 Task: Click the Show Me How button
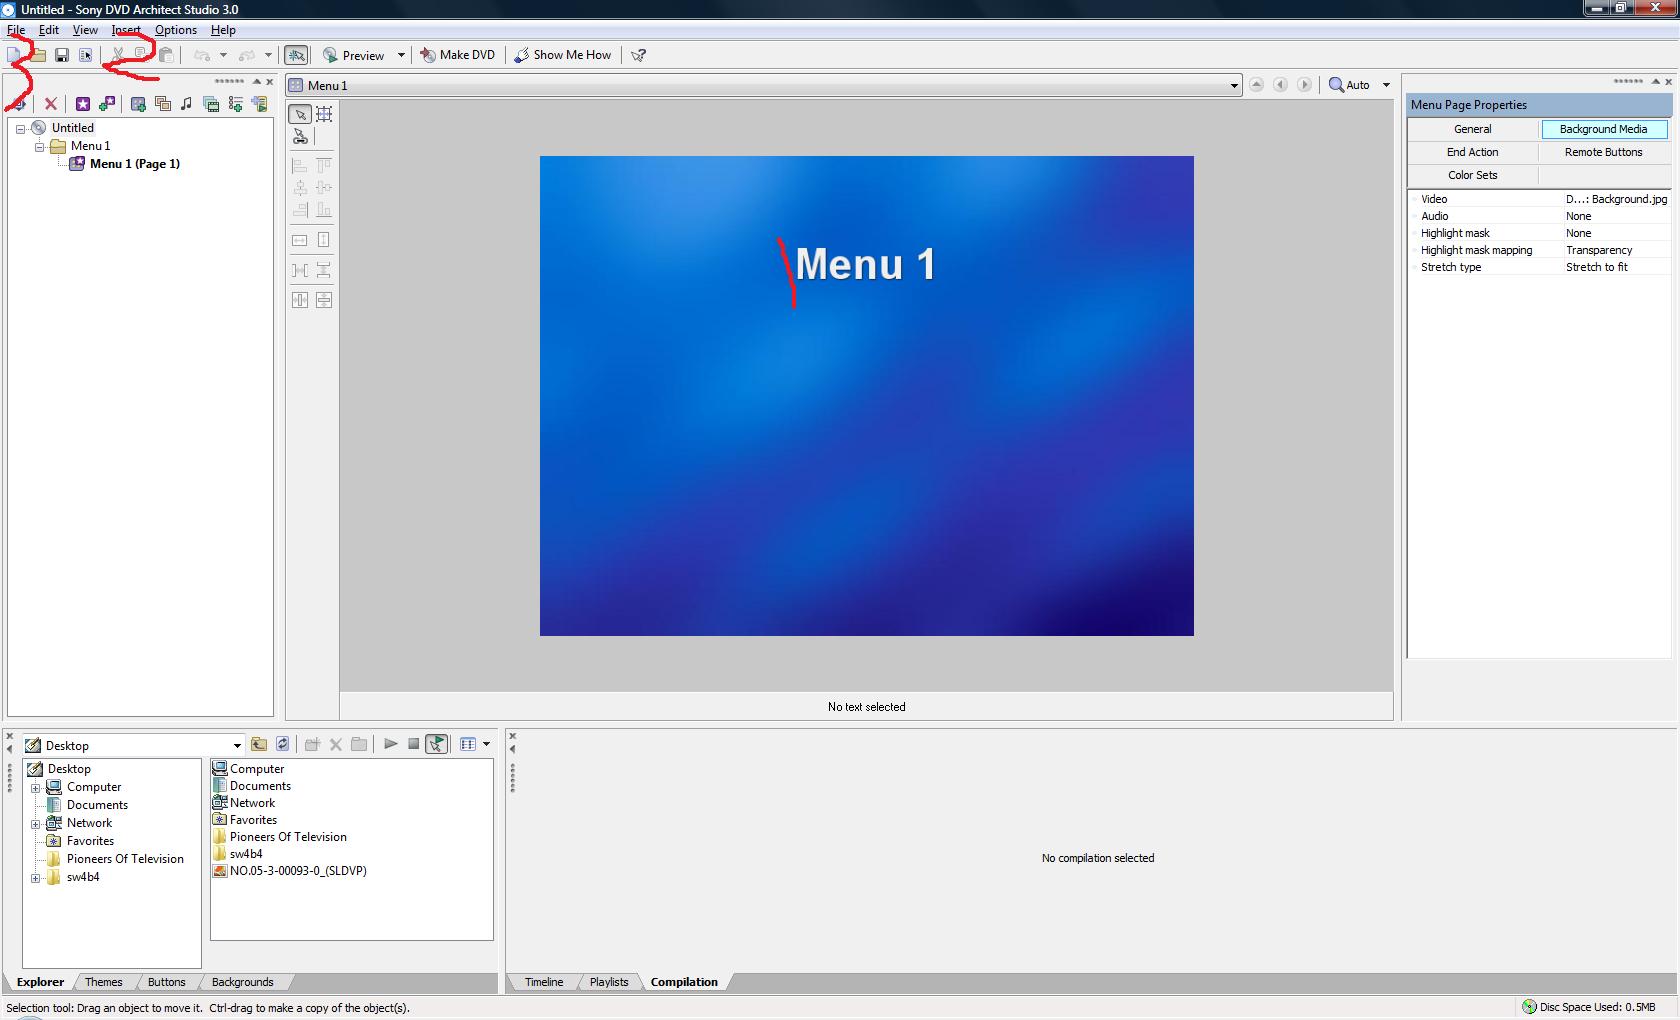[563, 55]
